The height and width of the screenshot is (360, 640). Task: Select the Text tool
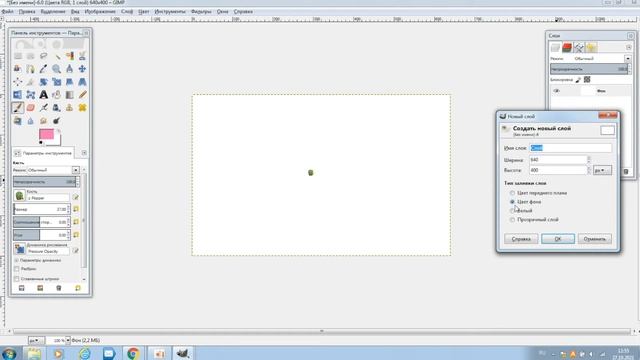tap(44, 95)
